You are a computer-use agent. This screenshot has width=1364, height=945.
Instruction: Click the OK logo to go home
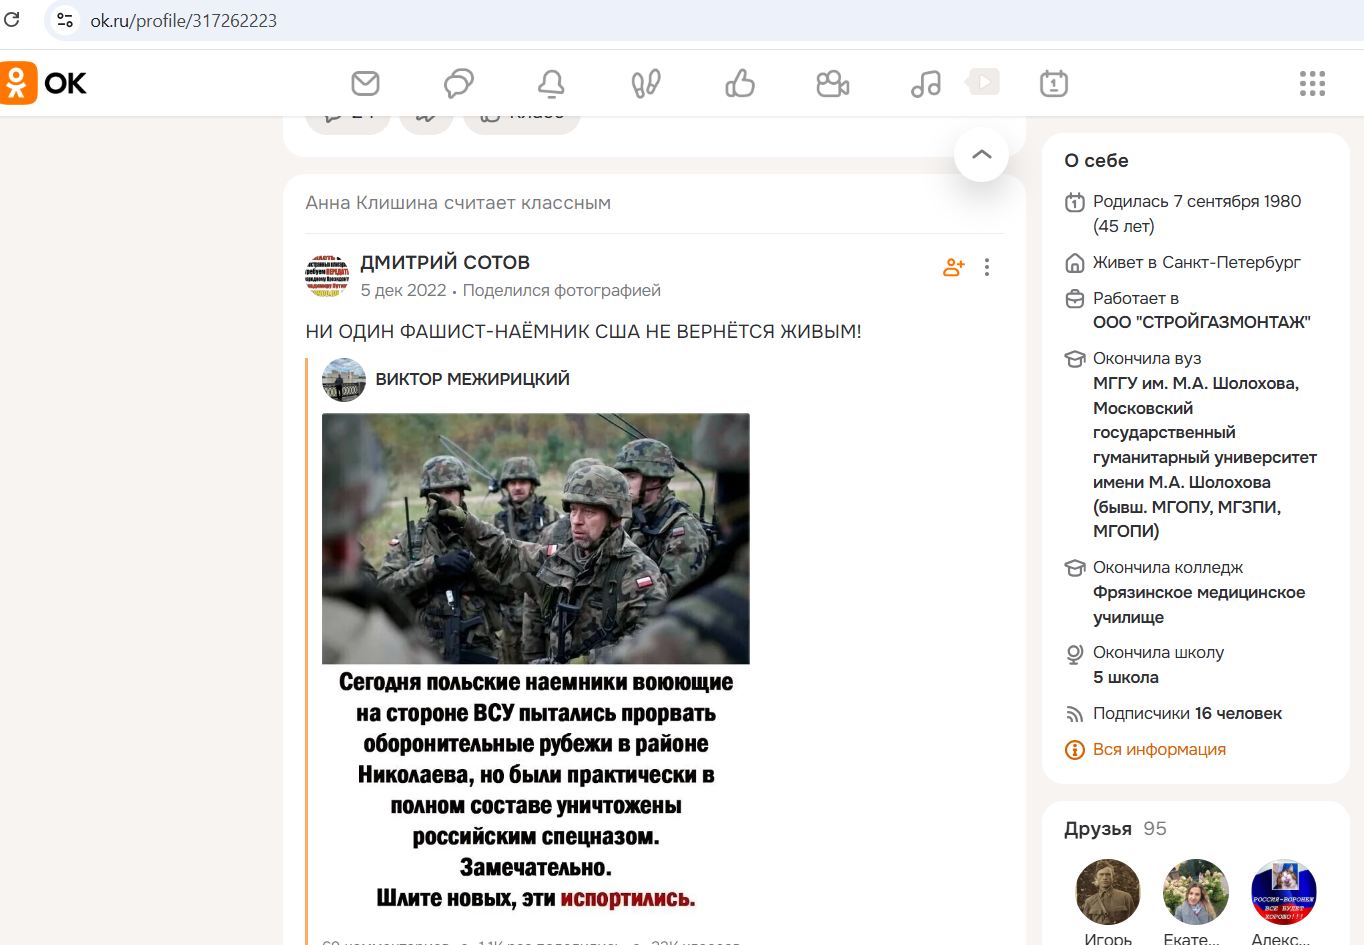[x=45, y=83]
